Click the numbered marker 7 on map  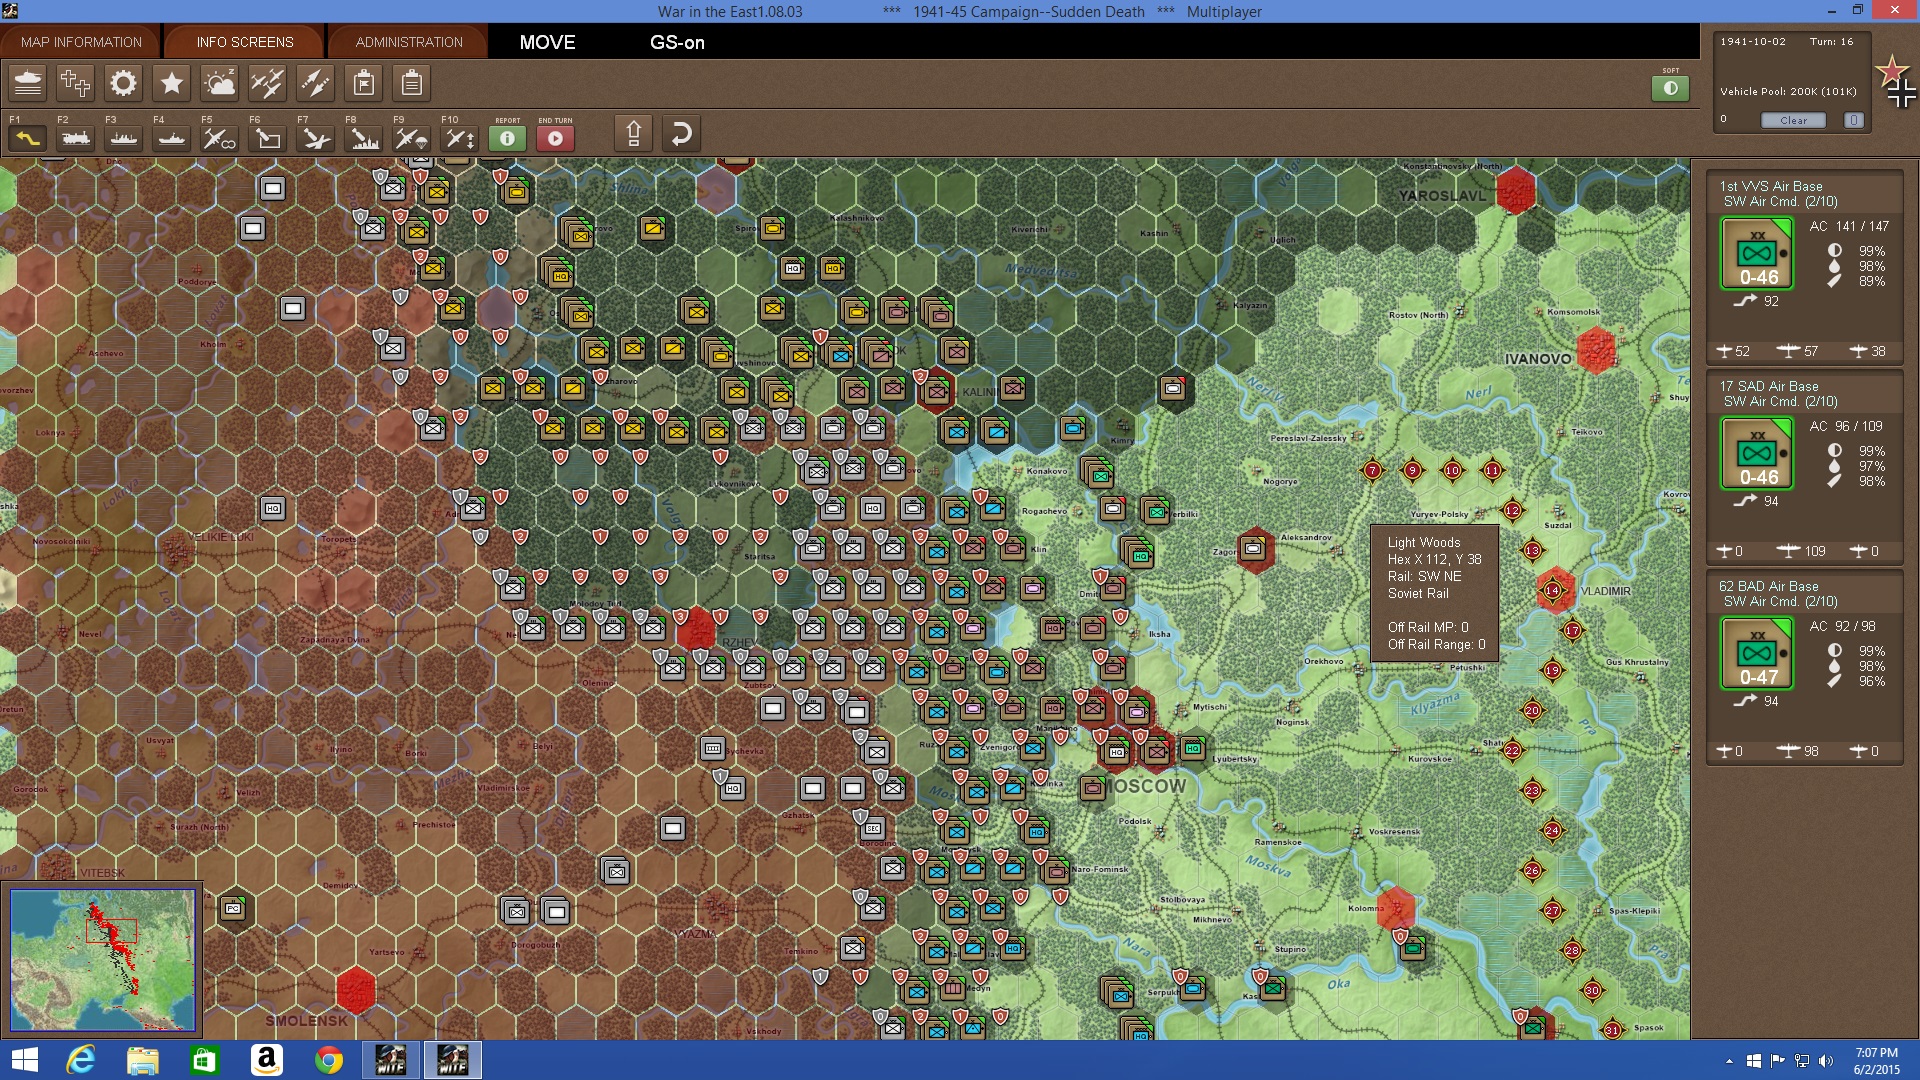[1372, 470]
